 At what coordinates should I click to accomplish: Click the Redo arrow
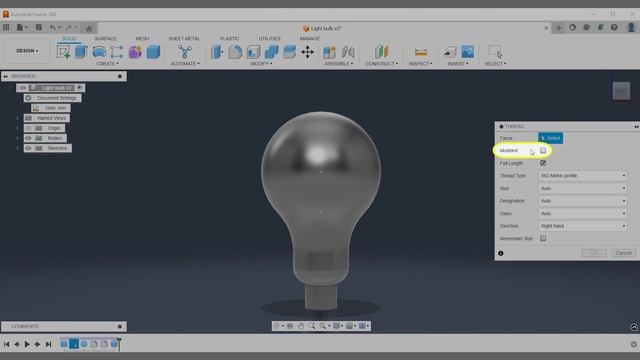69,27
